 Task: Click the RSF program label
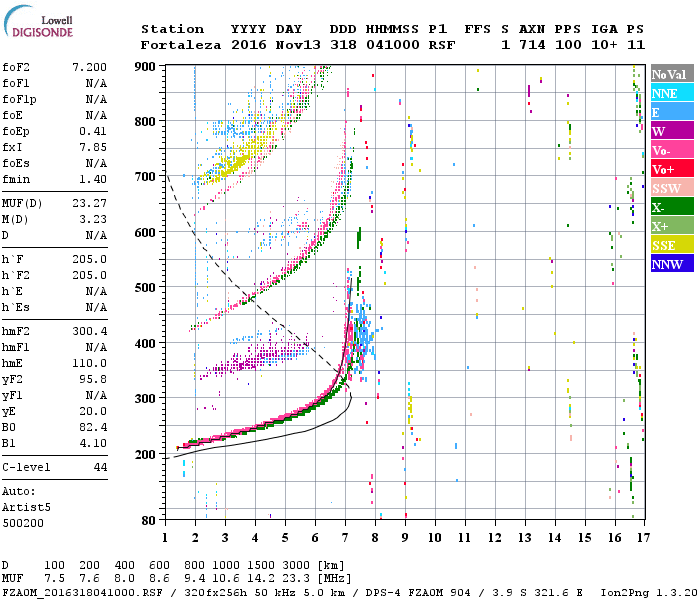pos(442,45)
